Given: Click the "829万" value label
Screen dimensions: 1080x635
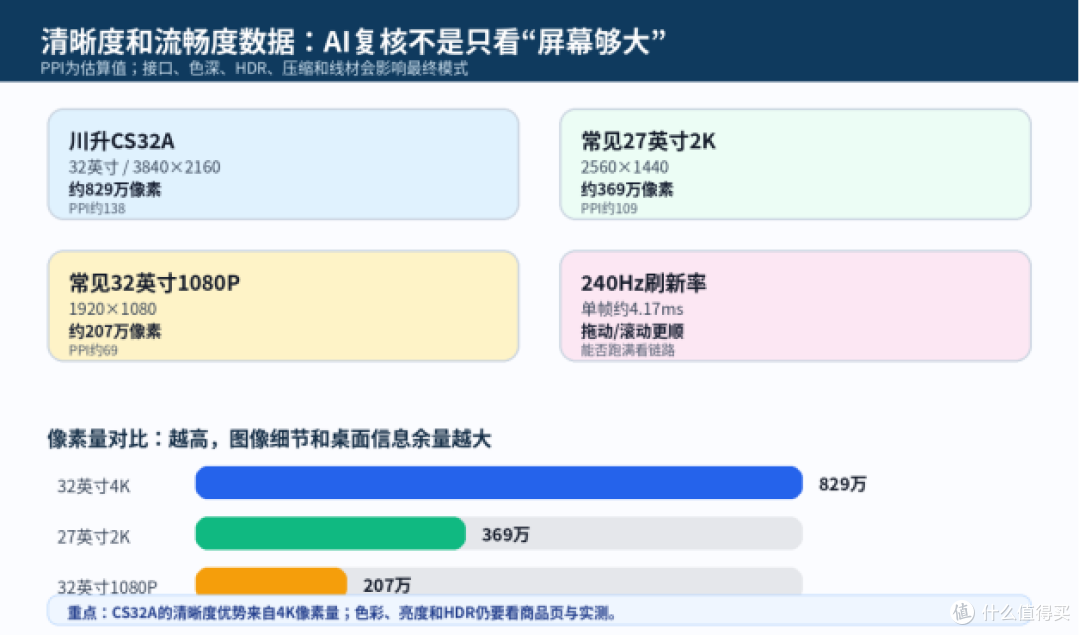Looking at the screenshot, I should point(842,484).
